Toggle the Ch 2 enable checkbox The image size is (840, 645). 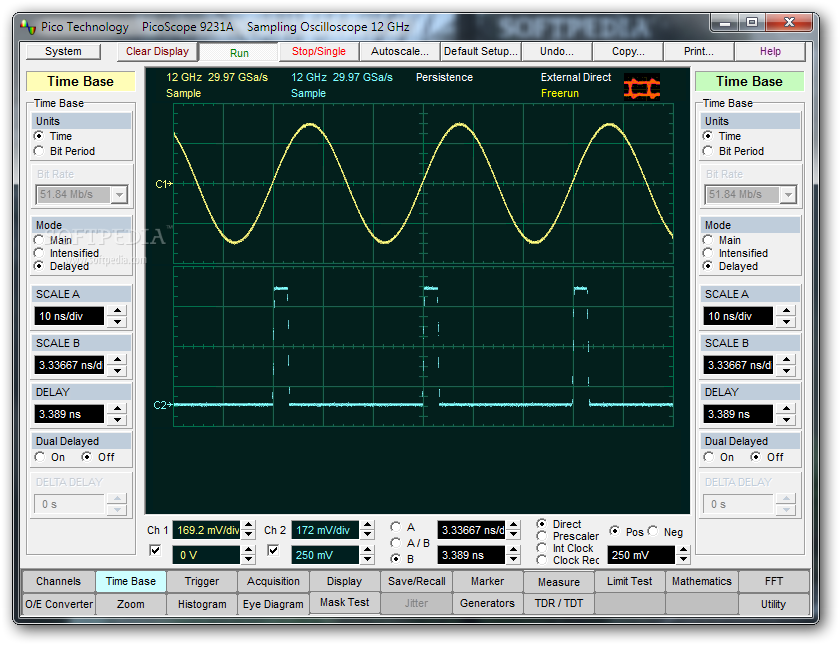click(x=273, y=550)
